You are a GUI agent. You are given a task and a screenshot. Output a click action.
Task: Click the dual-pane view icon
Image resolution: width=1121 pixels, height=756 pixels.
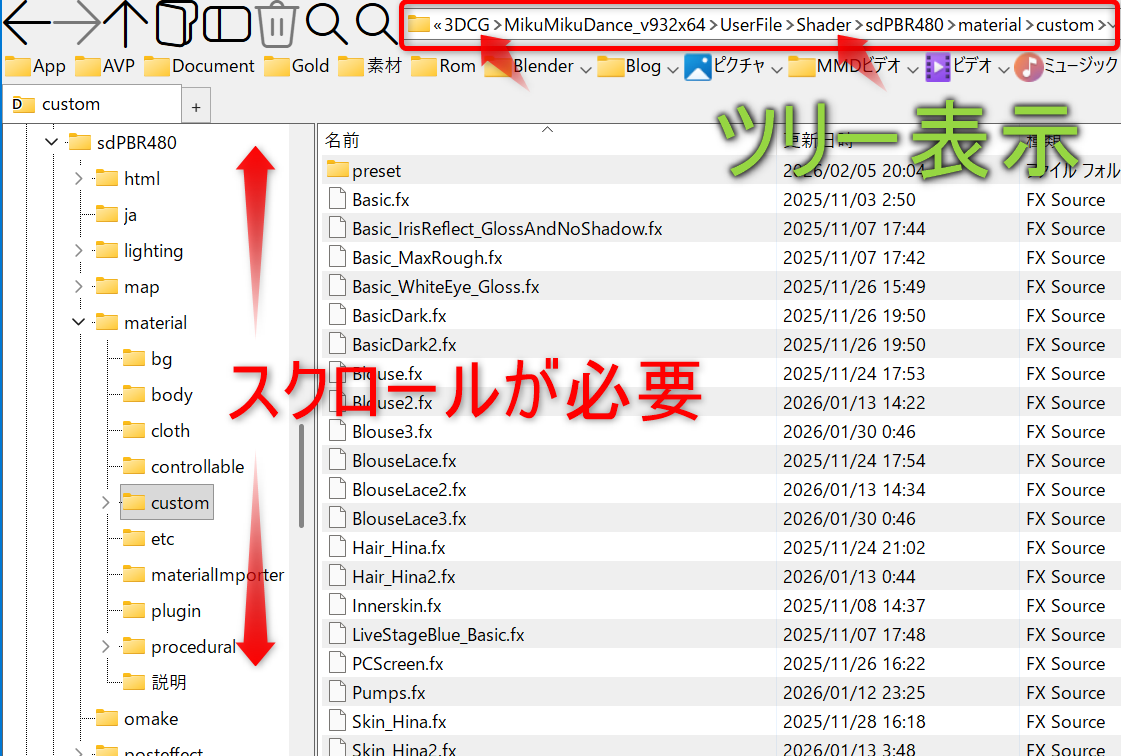click(225, 24)
